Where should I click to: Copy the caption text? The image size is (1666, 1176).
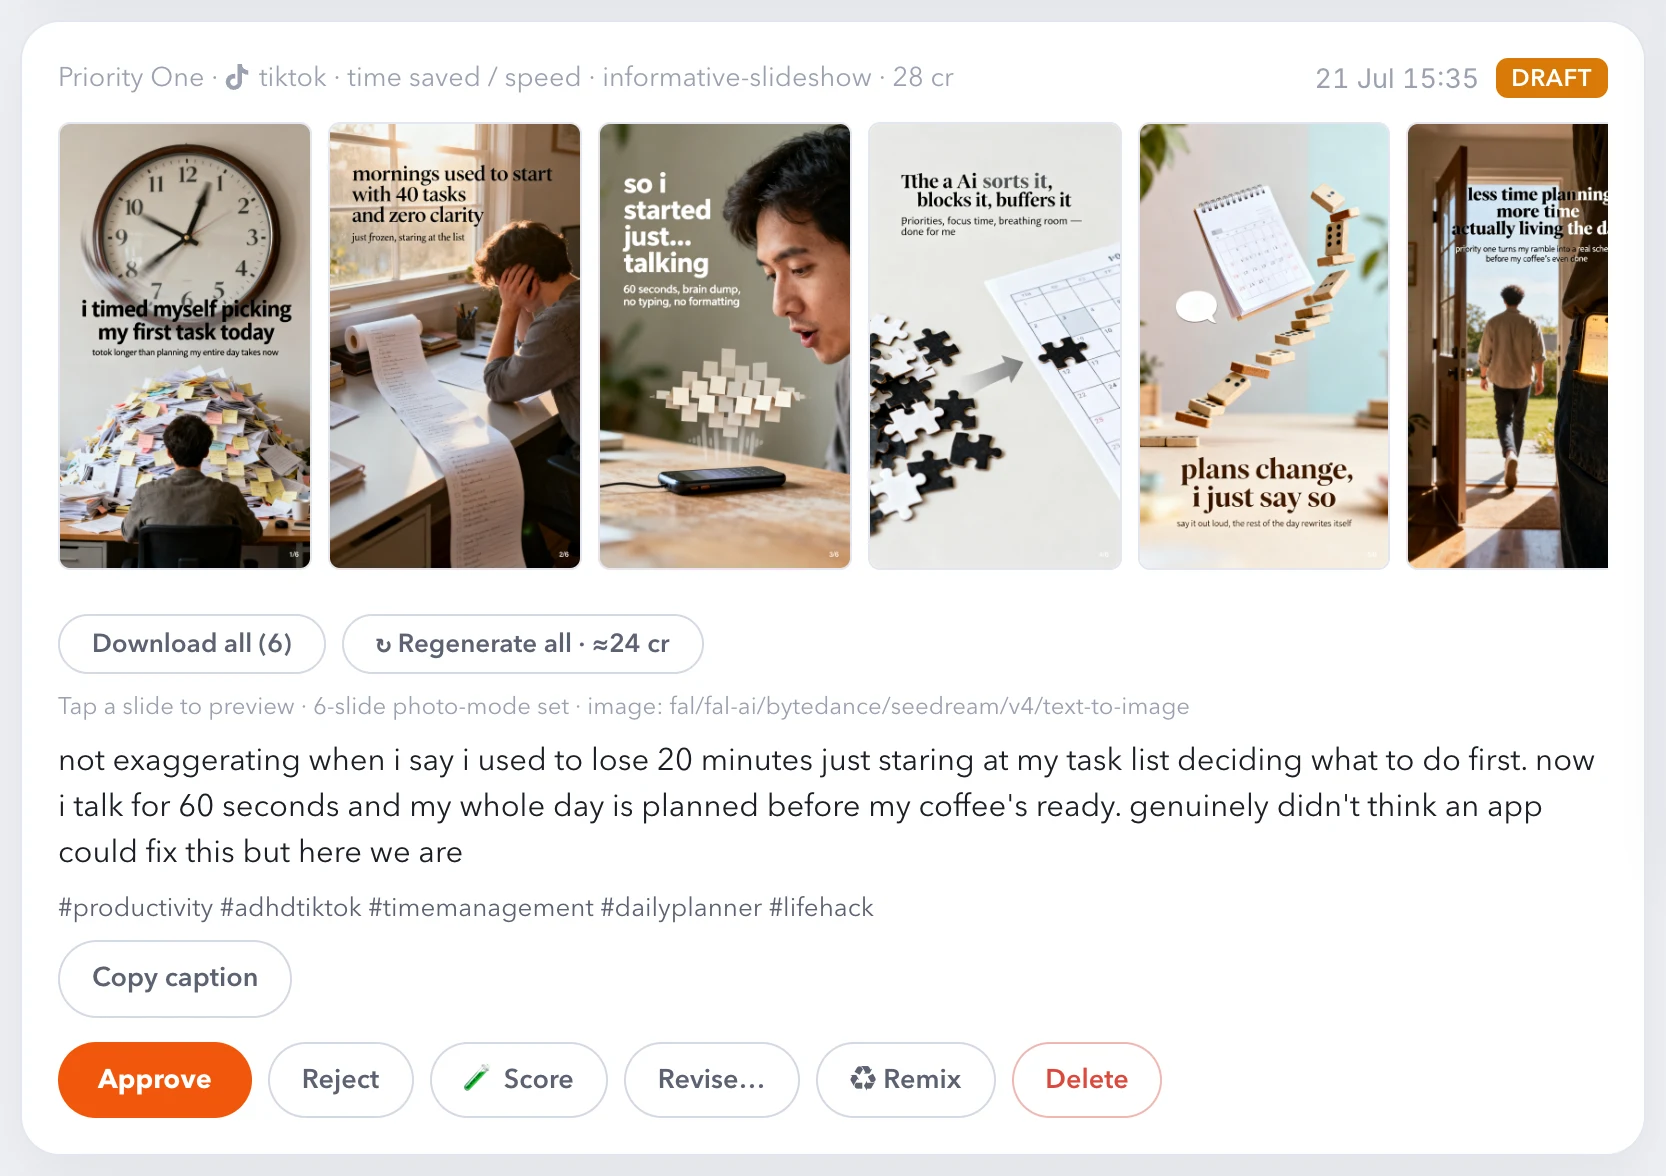pyautogui.click(x=175, y=978)
